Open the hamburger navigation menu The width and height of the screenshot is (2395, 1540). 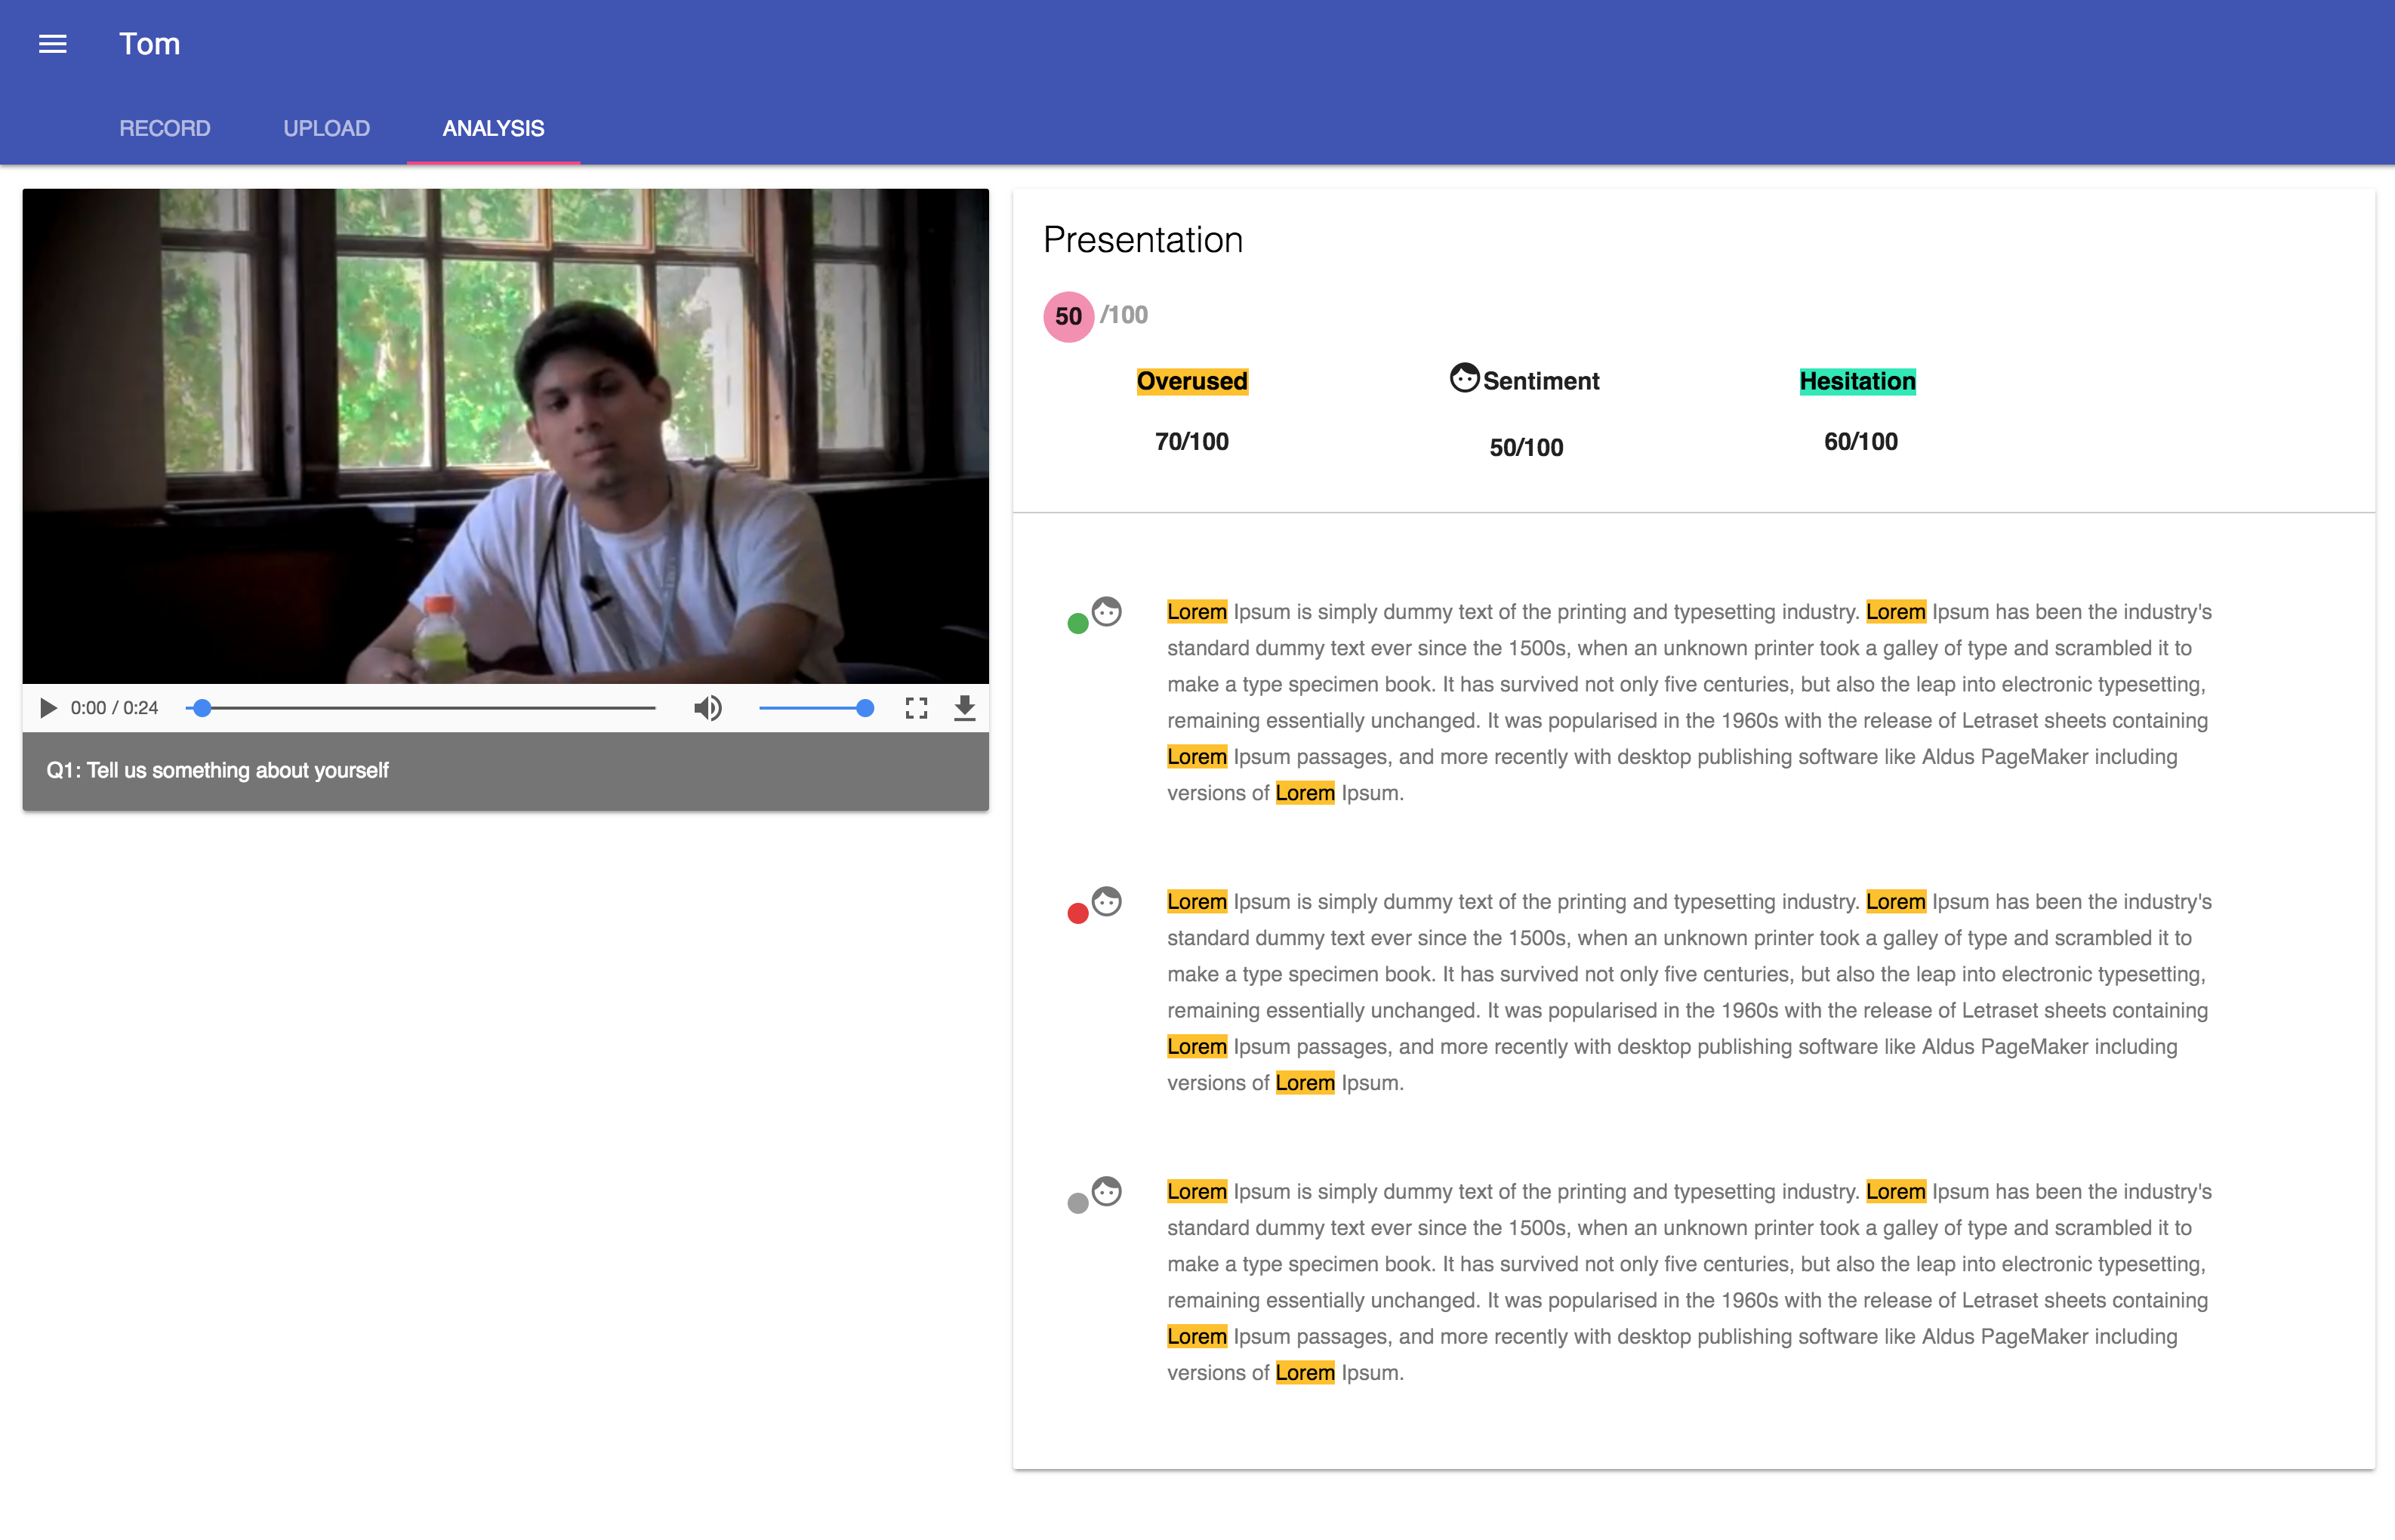52,44
